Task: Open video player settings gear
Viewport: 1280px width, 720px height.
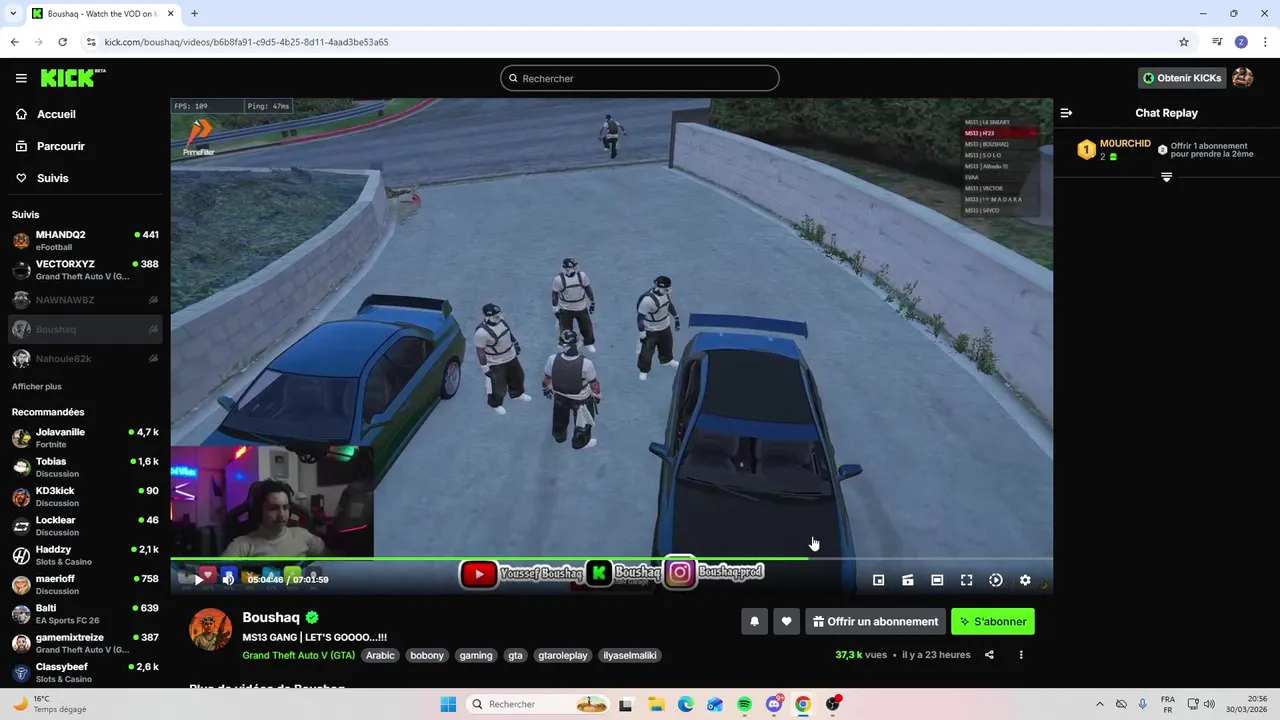Action: tap(1025, 580)
